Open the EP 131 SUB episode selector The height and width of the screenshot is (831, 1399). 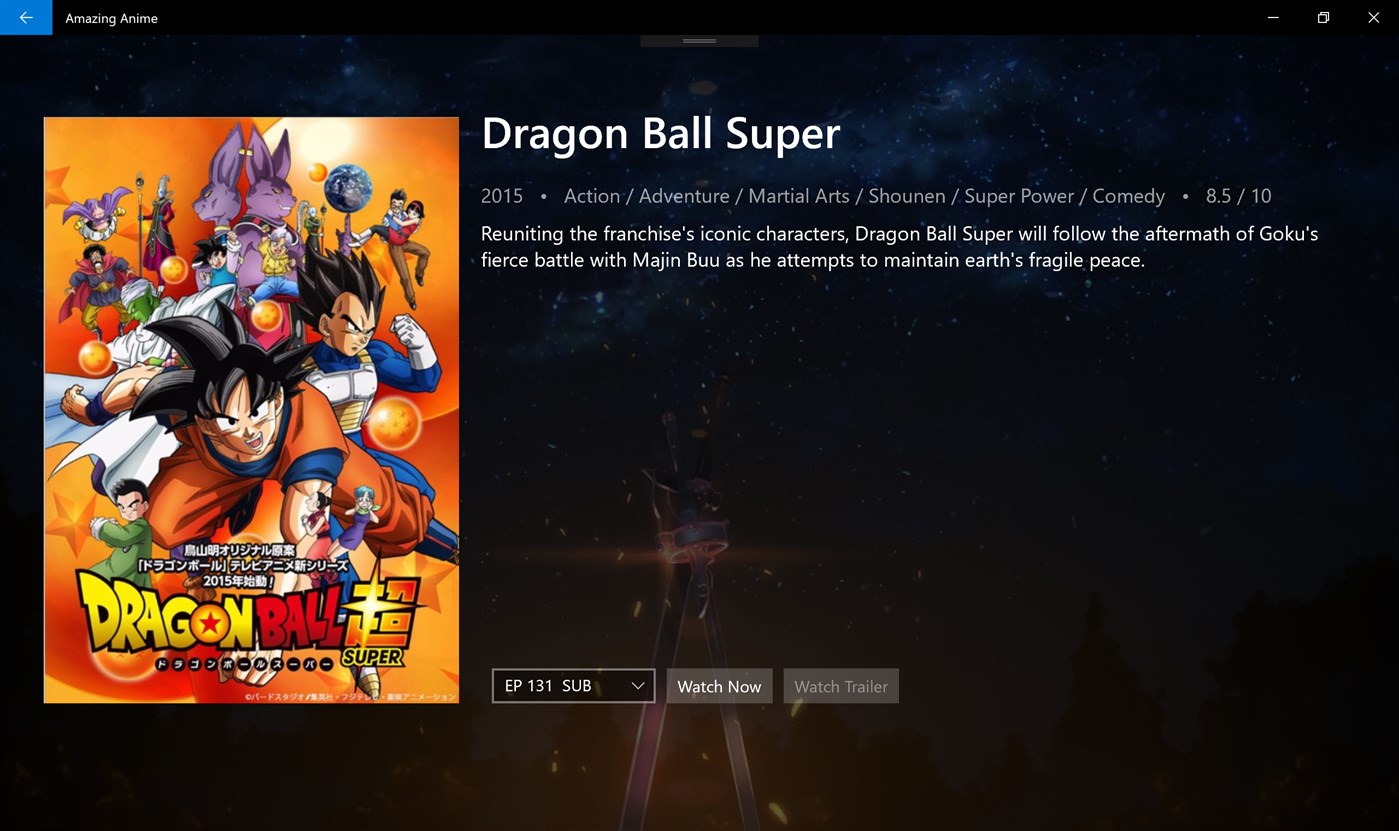tap(573, 686)
